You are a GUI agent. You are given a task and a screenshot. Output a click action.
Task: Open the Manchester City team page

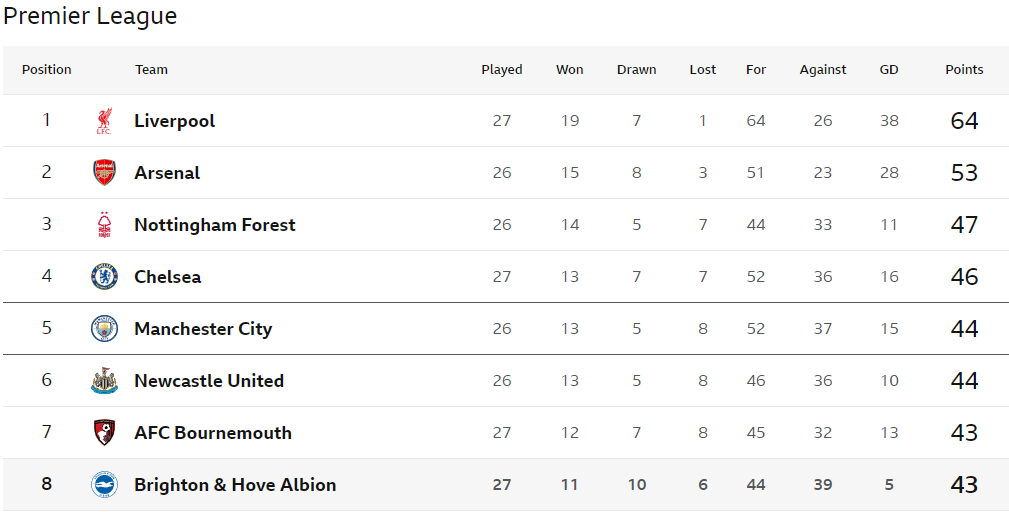click(x=203, y=329)
